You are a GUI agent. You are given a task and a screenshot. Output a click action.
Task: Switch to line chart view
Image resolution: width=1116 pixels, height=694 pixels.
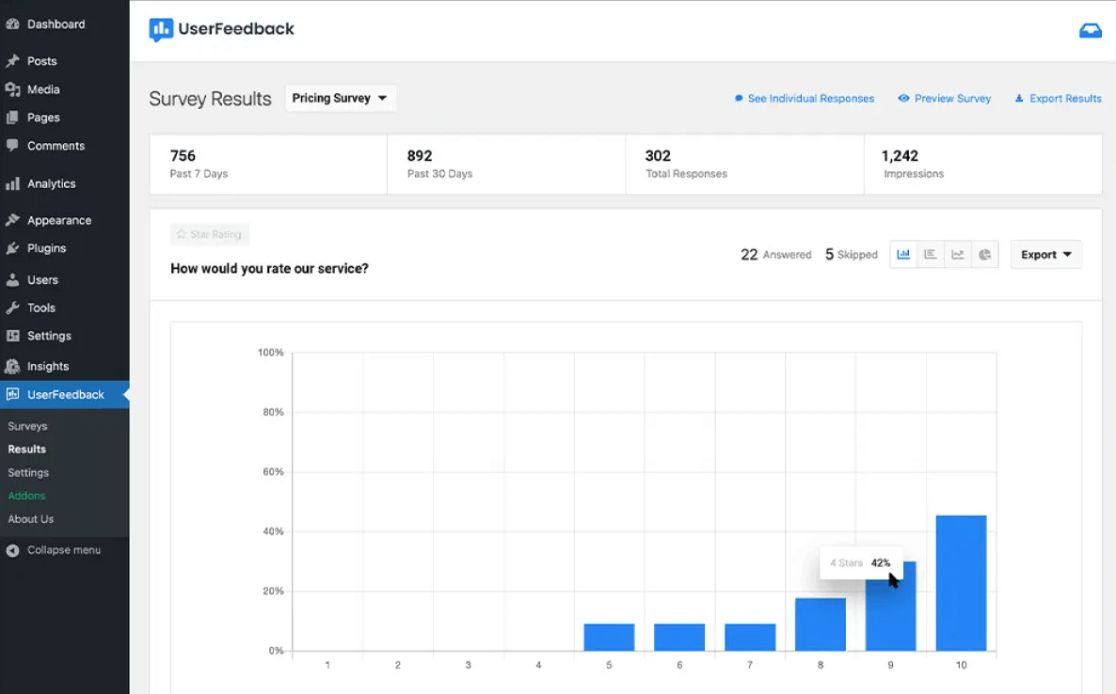pos(957,255)
